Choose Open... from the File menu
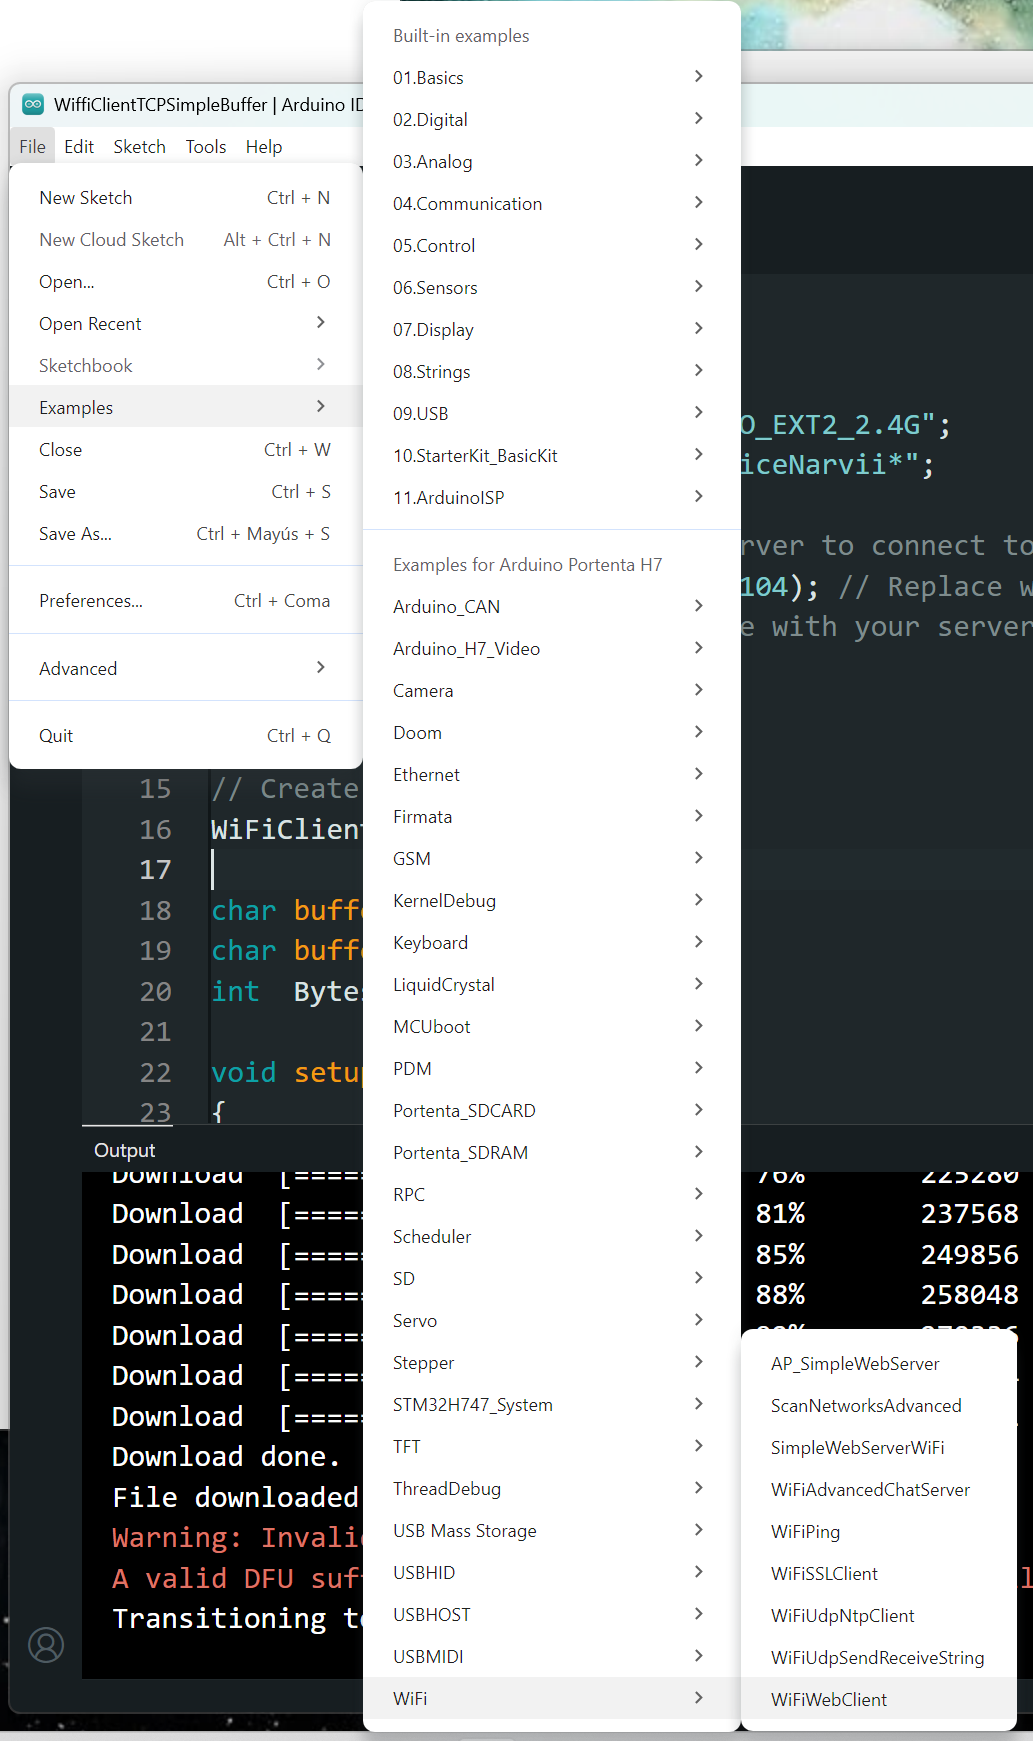Image resolution: width=1033 pixels, height=1741 pixels. pos(185,282)
